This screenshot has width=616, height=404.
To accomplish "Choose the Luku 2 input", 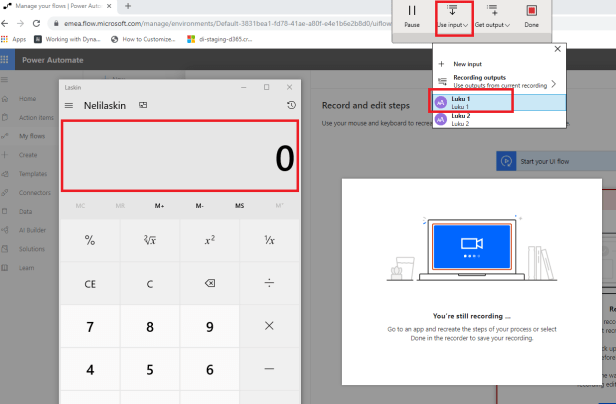I will click(499, 119).
